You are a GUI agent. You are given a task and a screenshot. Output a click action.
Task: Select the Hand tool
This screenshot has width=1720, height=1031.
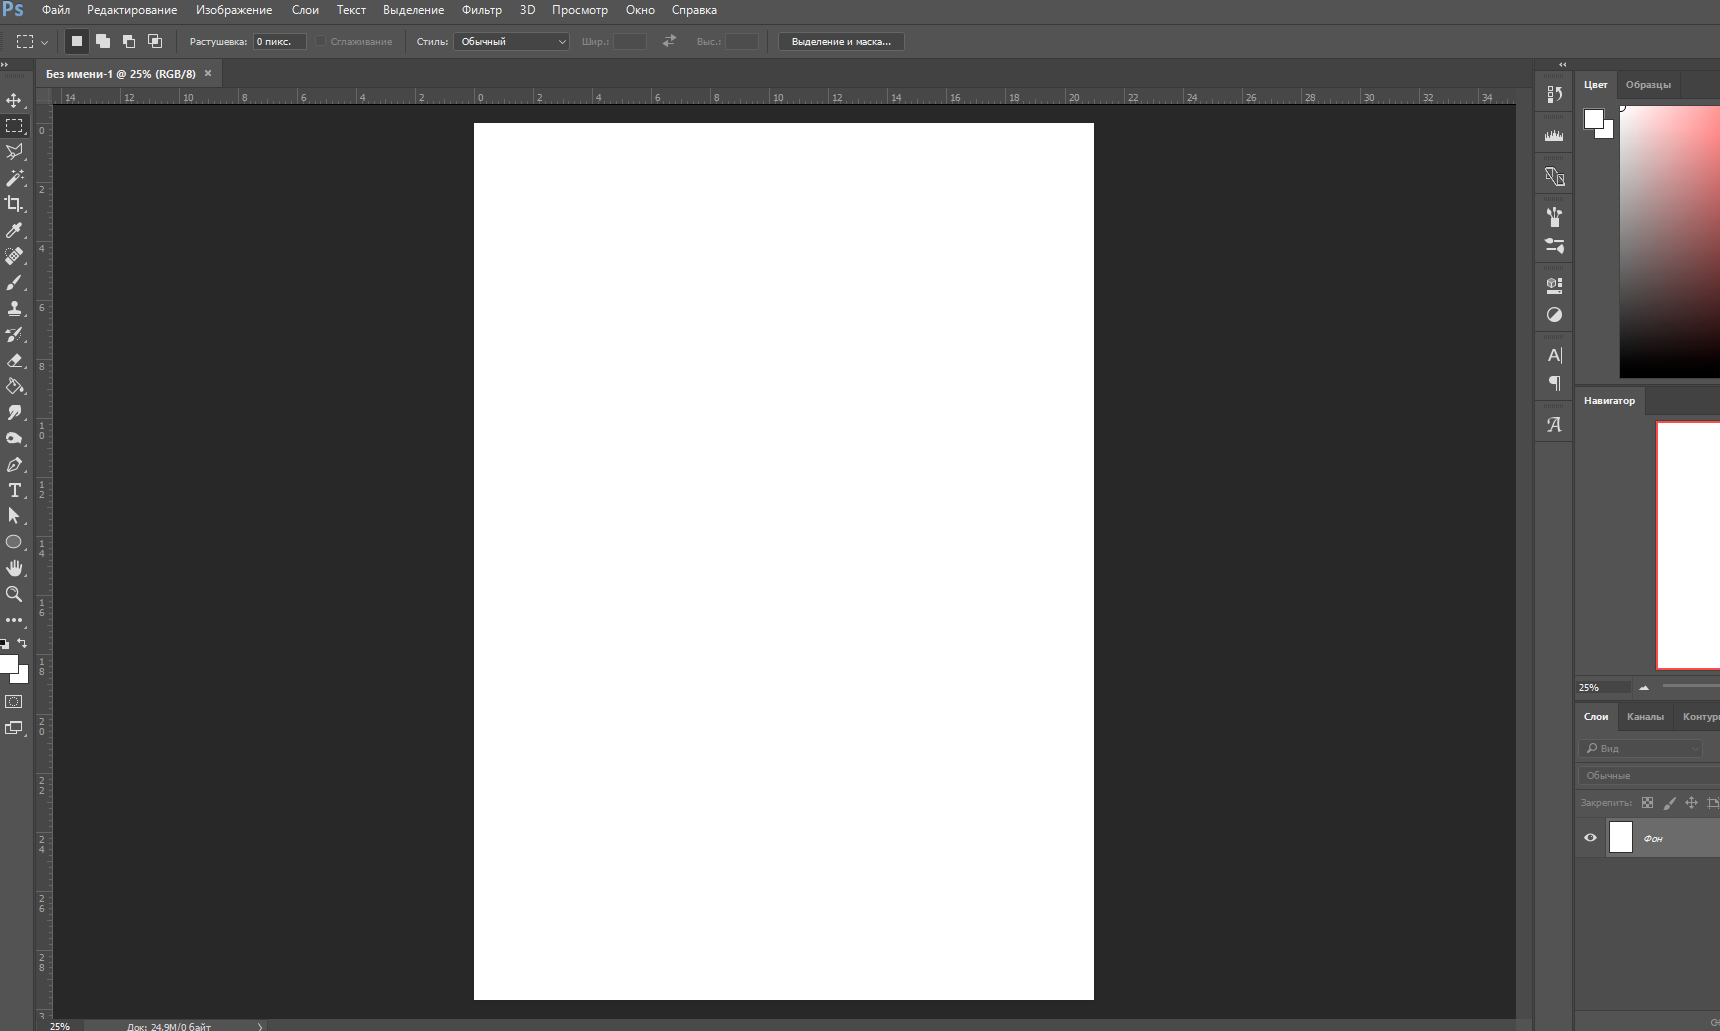tap(14, 568)
